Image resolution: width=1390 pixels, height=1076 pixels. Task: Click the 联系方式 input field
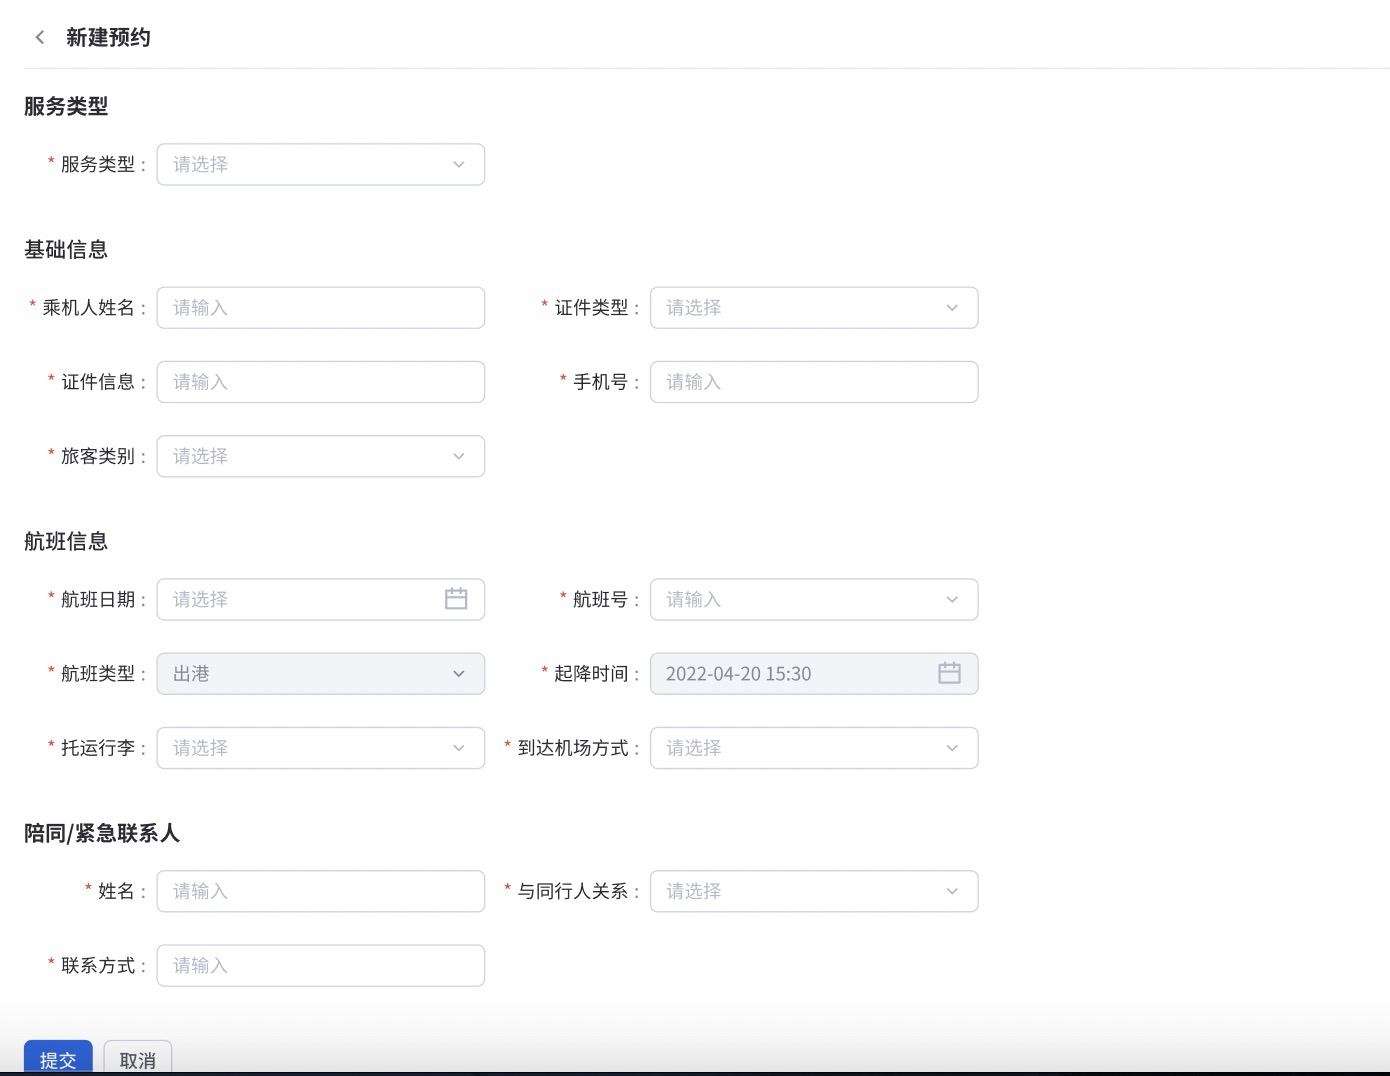pos(321,965)
